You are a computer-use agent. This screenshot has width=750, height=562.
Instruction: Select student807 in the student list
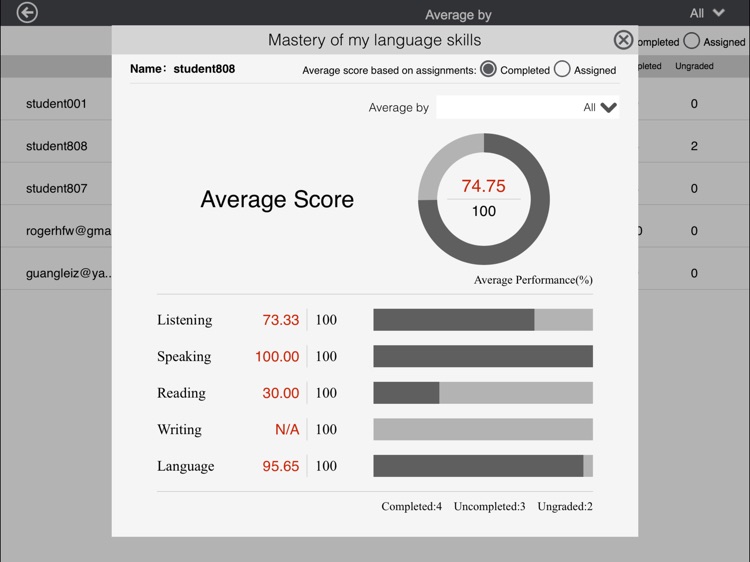point(56,188)
